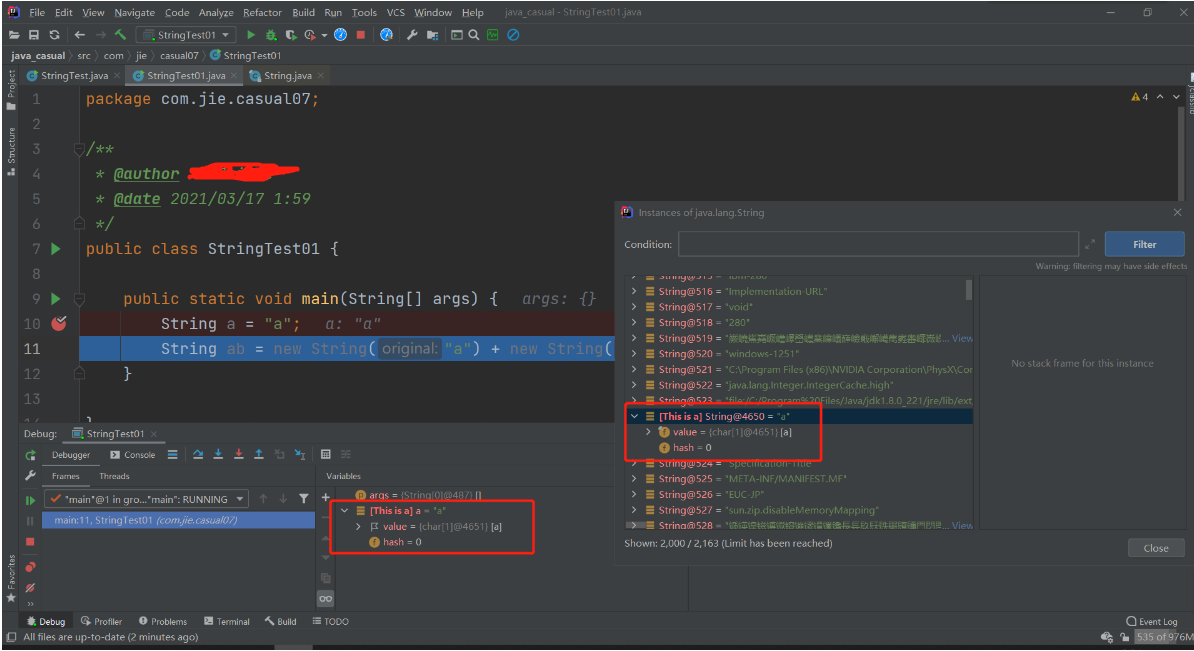Toggle Show Watches glasses icon in the Variables panel
Viewport: 1194px width, 651px height.
(326, 599)
